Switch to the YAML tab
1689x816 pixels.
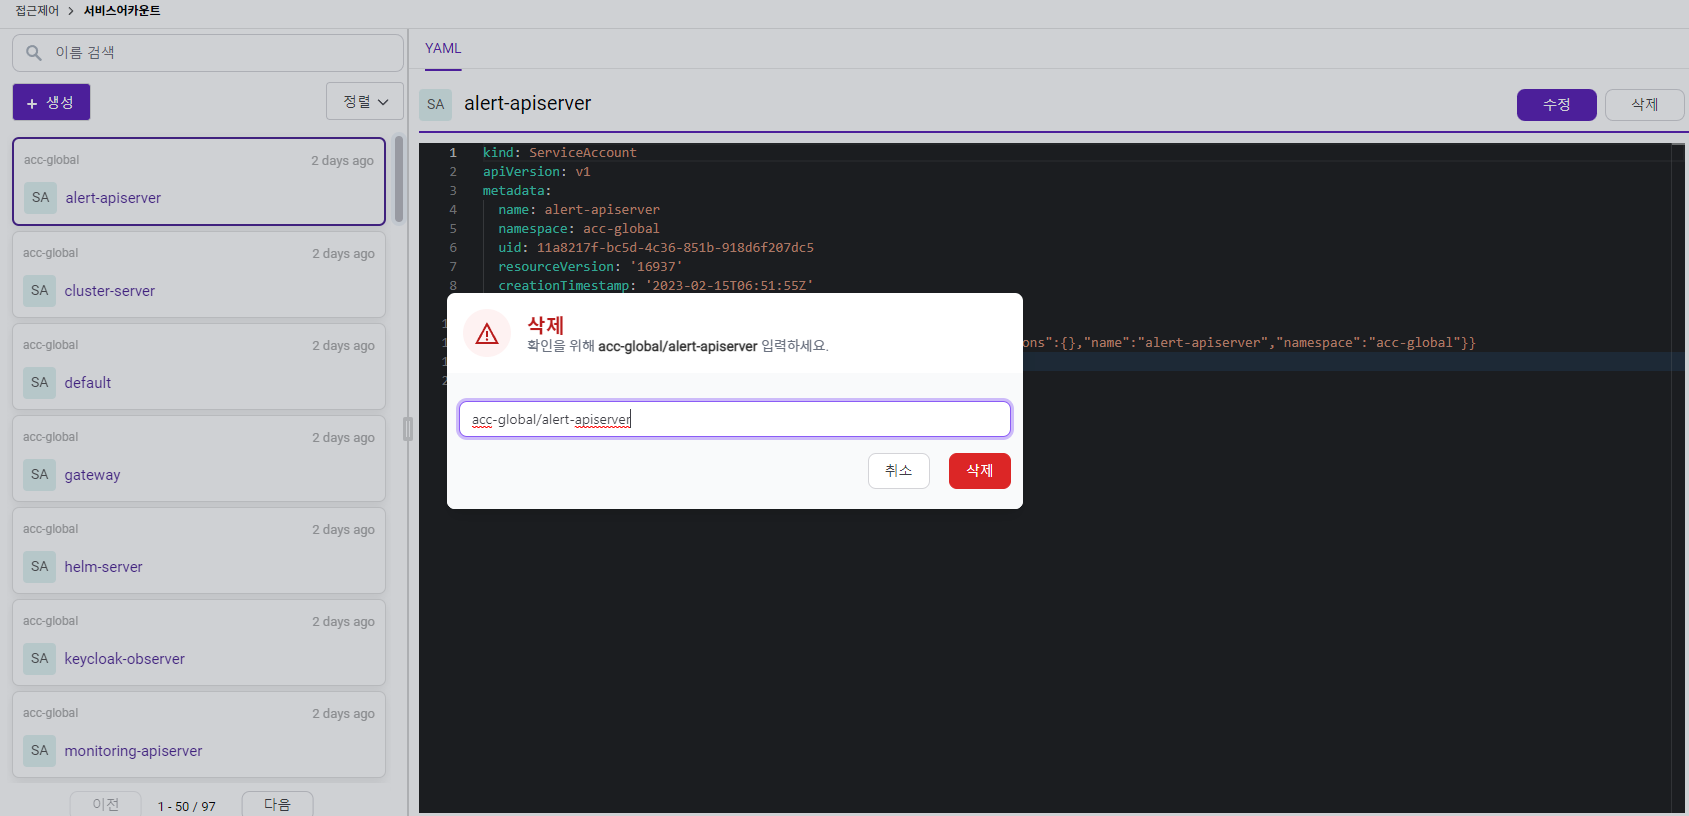coord(443,49)
